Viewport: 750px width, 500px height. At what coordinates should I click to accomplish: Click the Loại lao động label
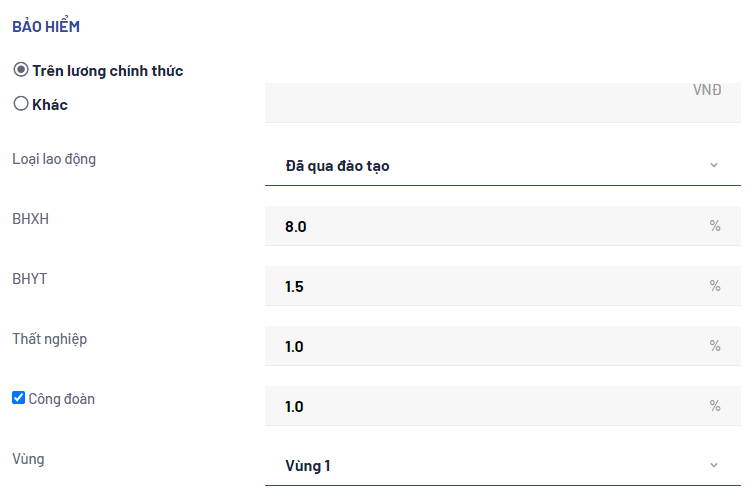pos(54,159)
